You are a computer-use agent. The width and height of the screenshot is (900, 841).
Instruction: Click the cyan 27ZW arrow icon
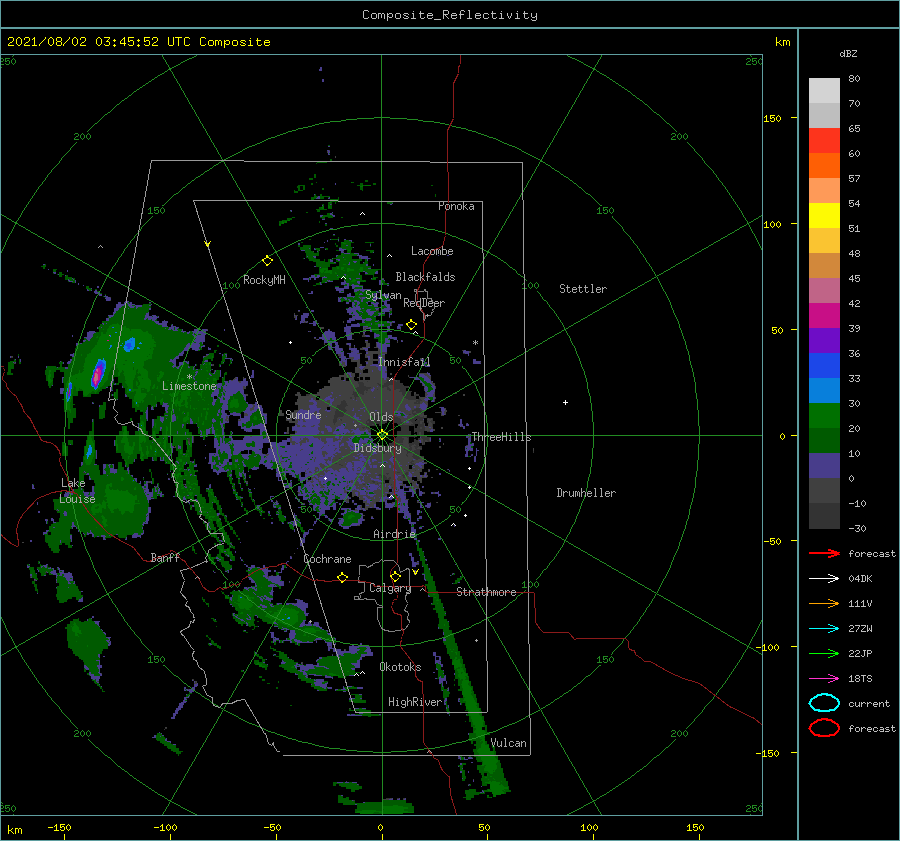[x=824, y=629]
